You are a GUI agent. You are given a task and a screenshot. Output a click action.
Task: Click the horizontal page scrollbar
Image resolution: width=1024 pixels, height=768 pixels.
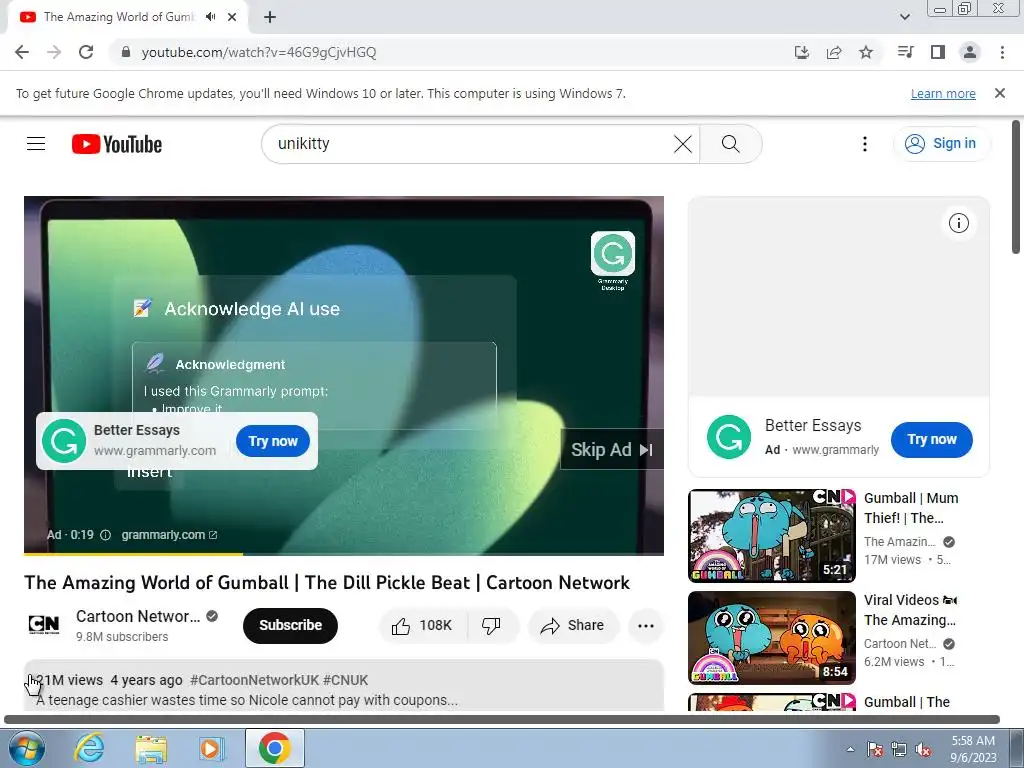pyautogui.click(x=502, y=720)
